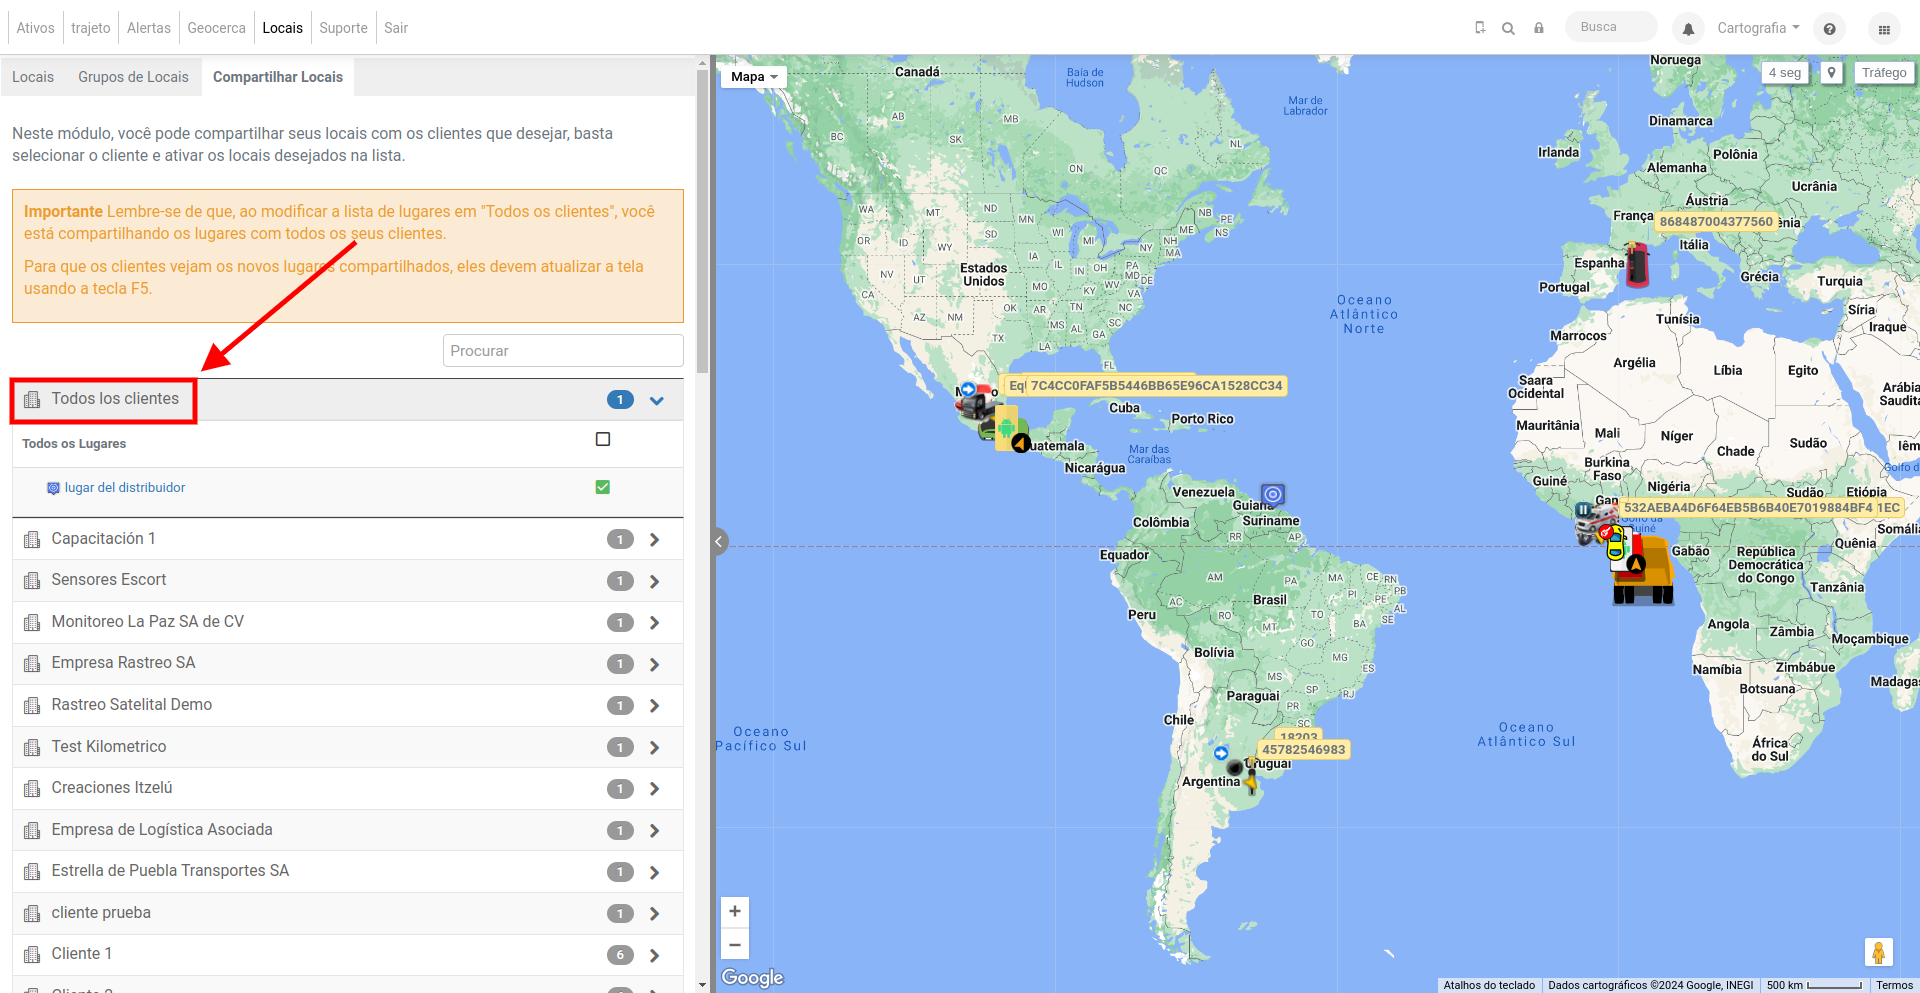Expand Monitoreo La Paz SA de CV
Screen dimensions: 1920x993
tap(654, 623)
